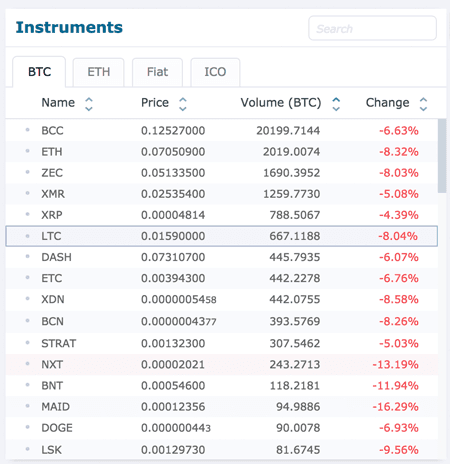Toggle favorite dot for LTC

(28, 236)
